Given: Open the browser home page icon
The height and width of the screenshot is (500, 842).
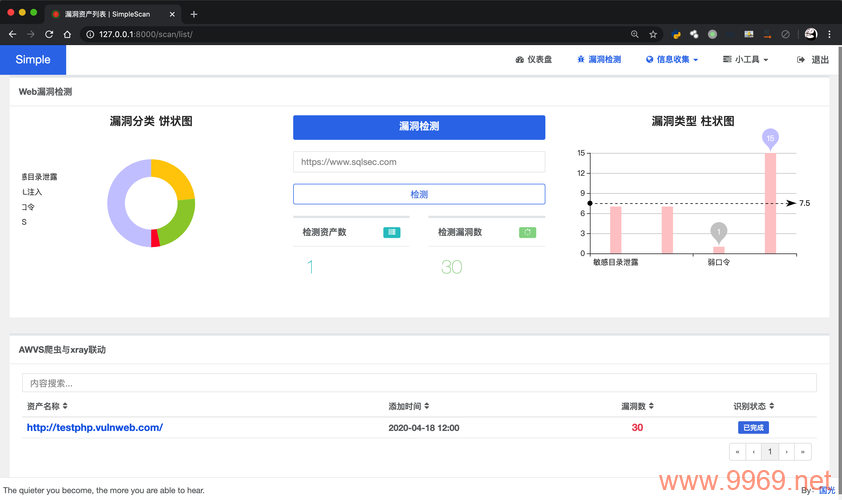Looking at the screenshot, I should tap(67, 34).
